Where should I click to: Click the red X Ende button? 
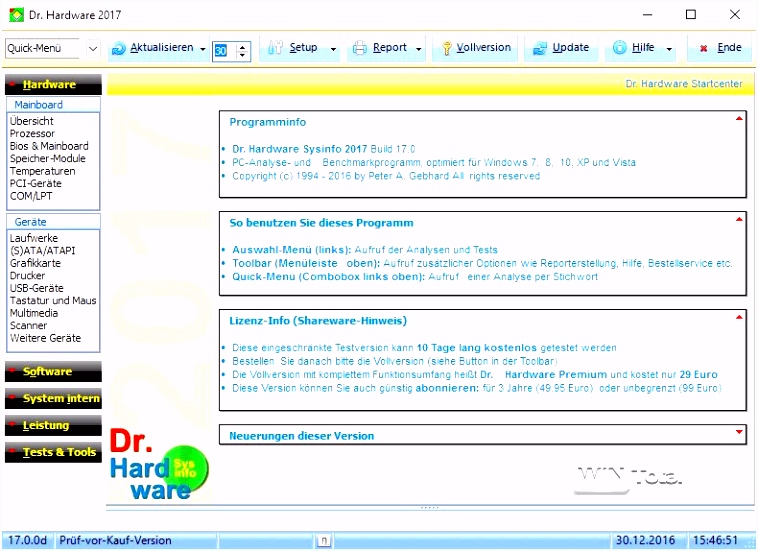(x=704, y=48)
